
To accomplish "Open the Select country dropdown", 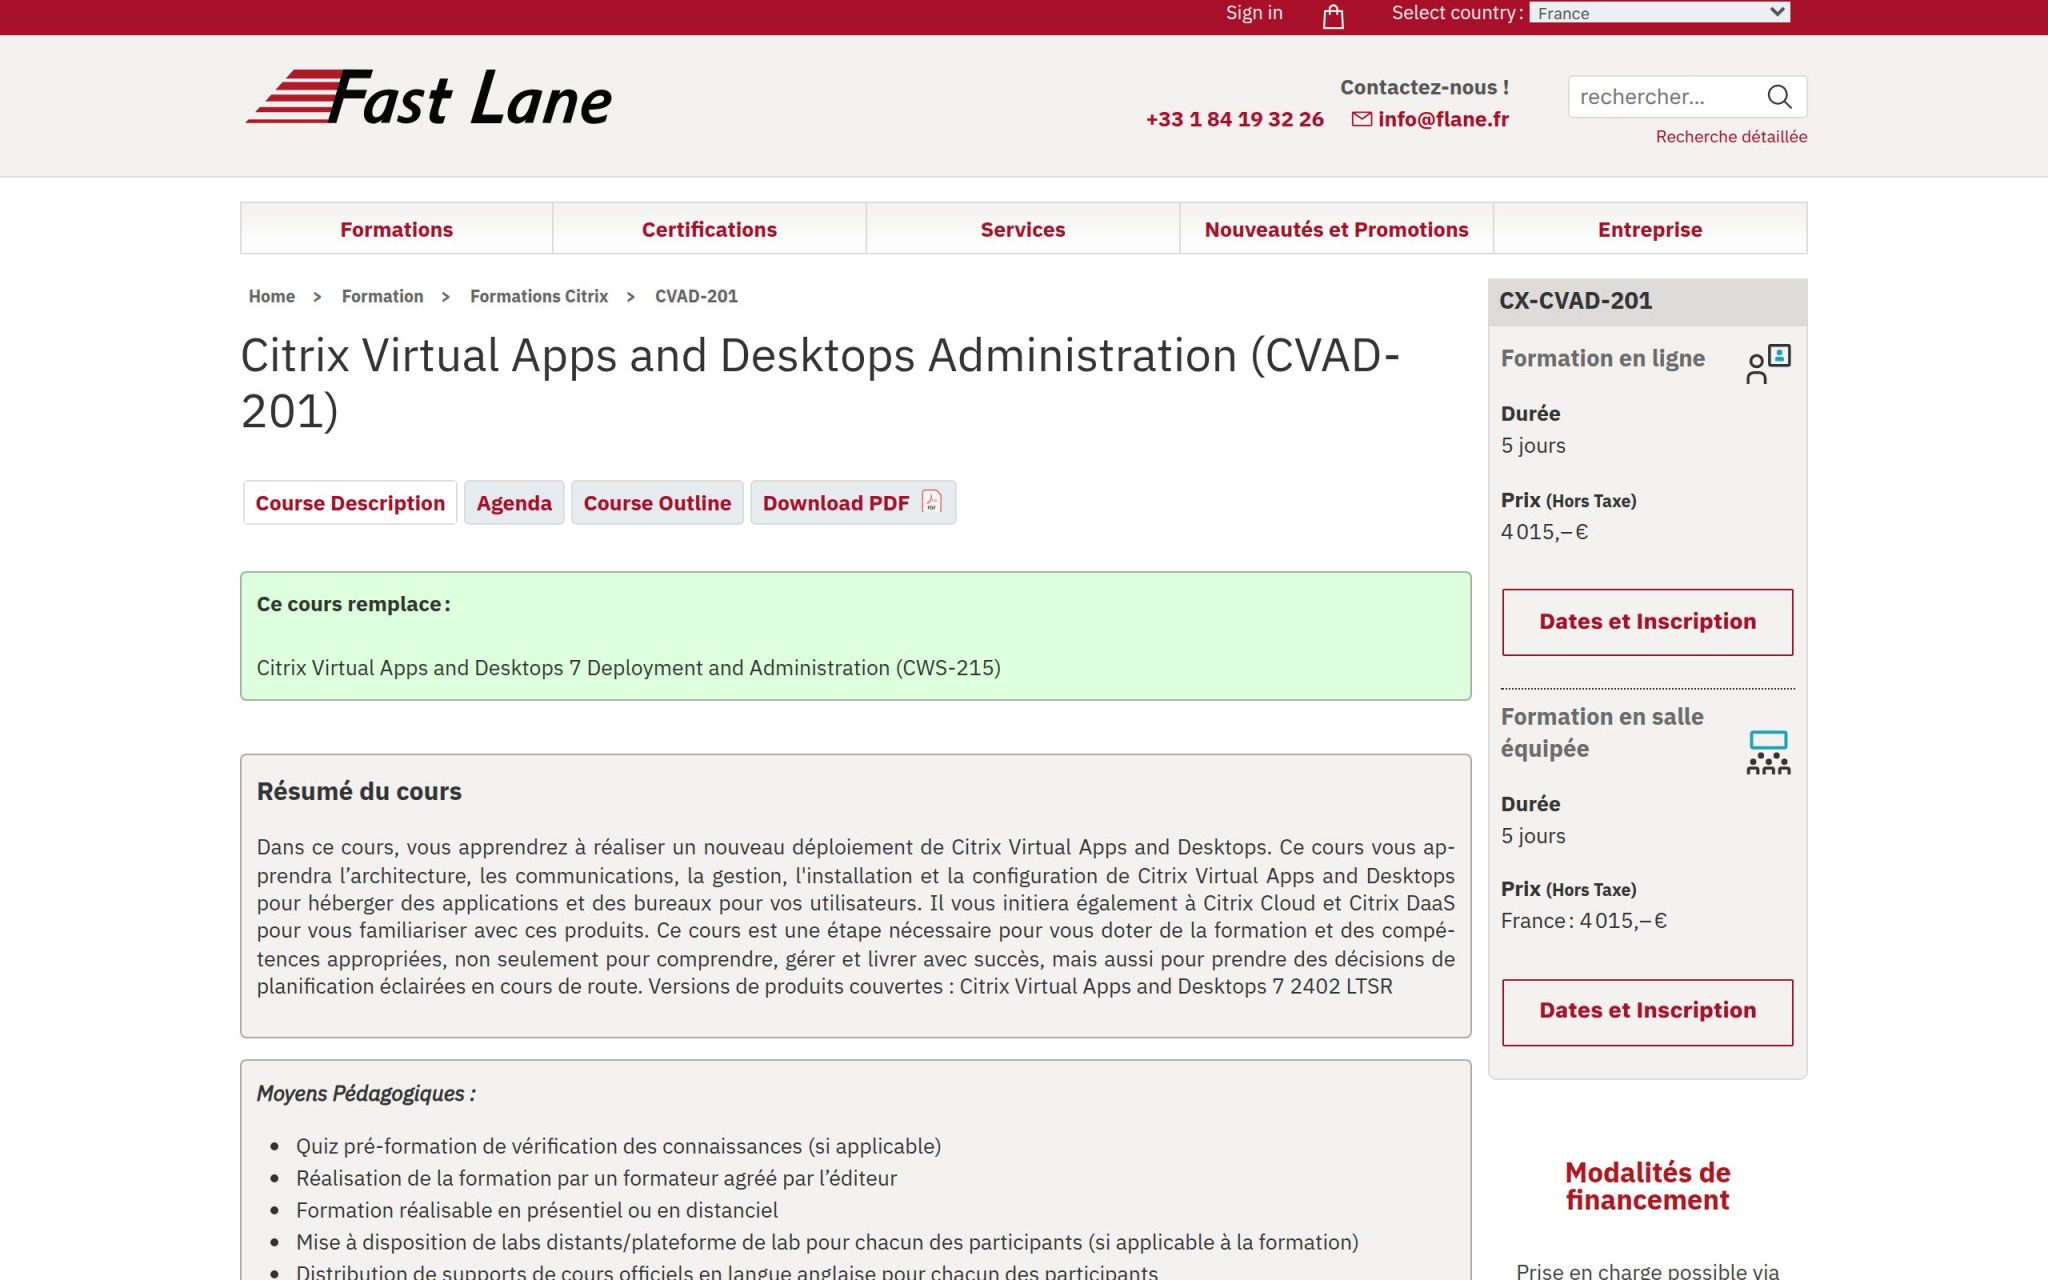I will [x=1659, y=13].
